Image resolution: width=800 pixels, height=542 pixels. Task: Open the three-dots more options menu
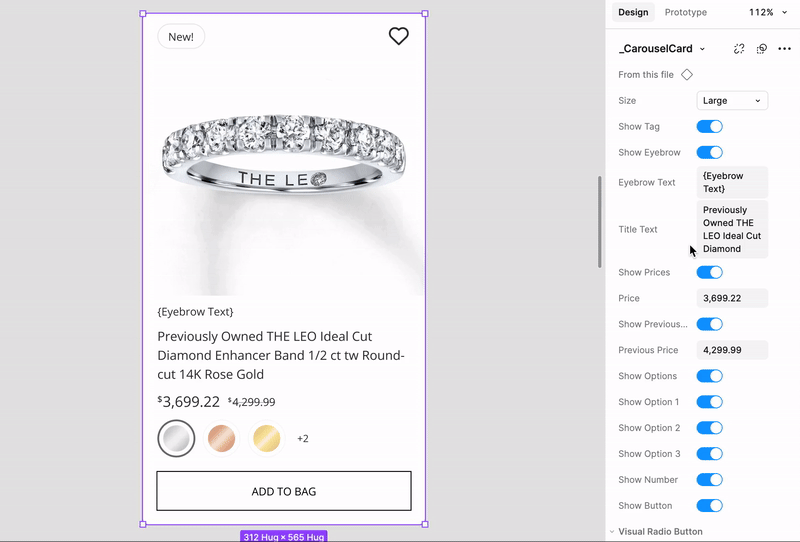click(784, 48)
